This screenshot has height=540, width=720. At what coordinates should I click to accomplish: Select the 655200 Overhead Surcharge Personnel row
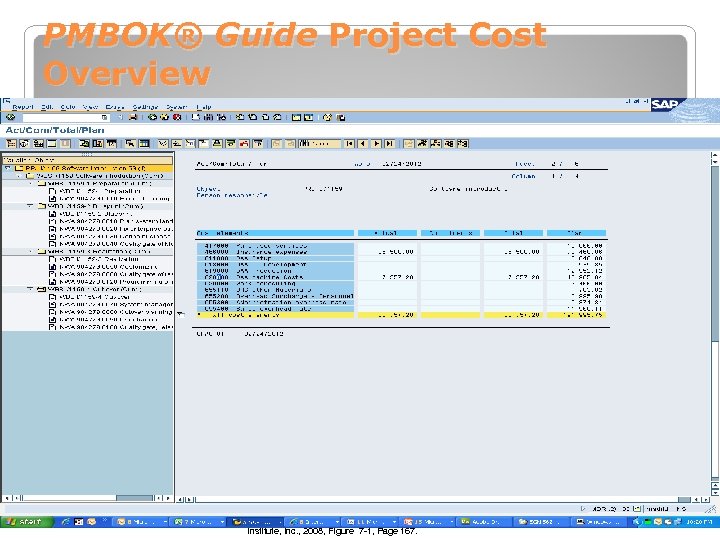(x=275, y=296)
